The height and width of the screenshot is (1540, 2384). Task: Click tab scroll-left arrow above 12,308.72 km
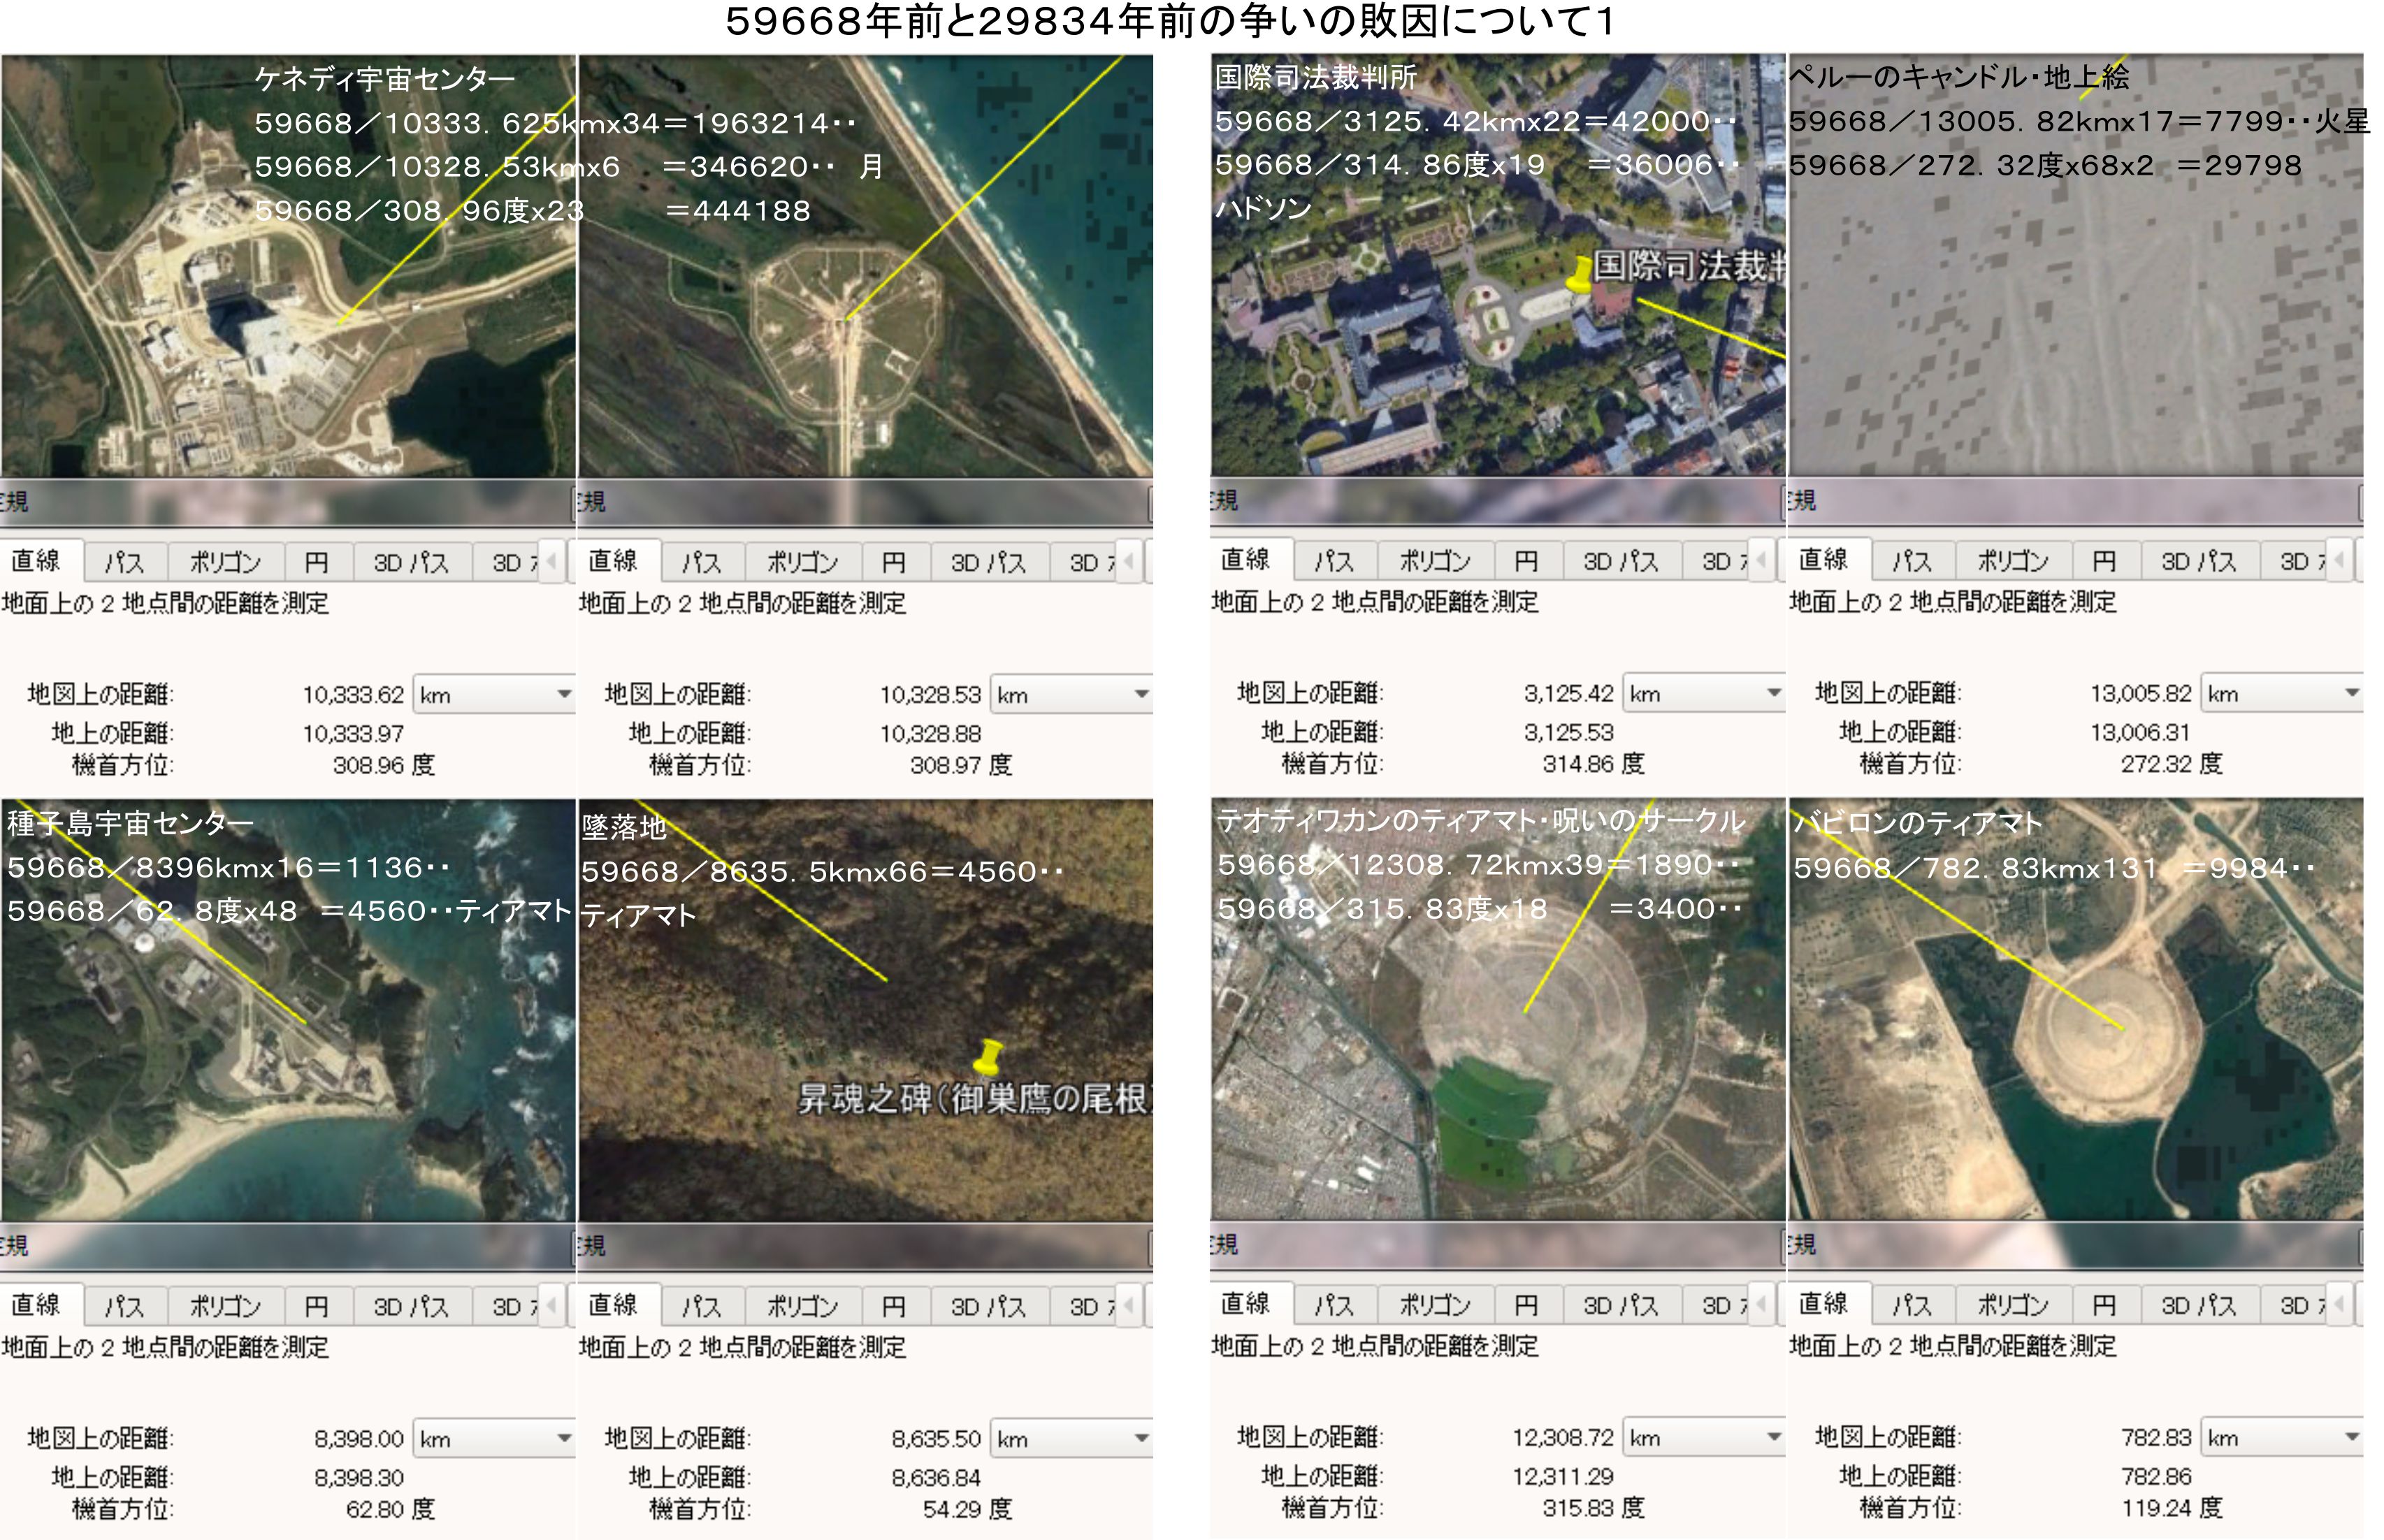coord(1762,1304)
